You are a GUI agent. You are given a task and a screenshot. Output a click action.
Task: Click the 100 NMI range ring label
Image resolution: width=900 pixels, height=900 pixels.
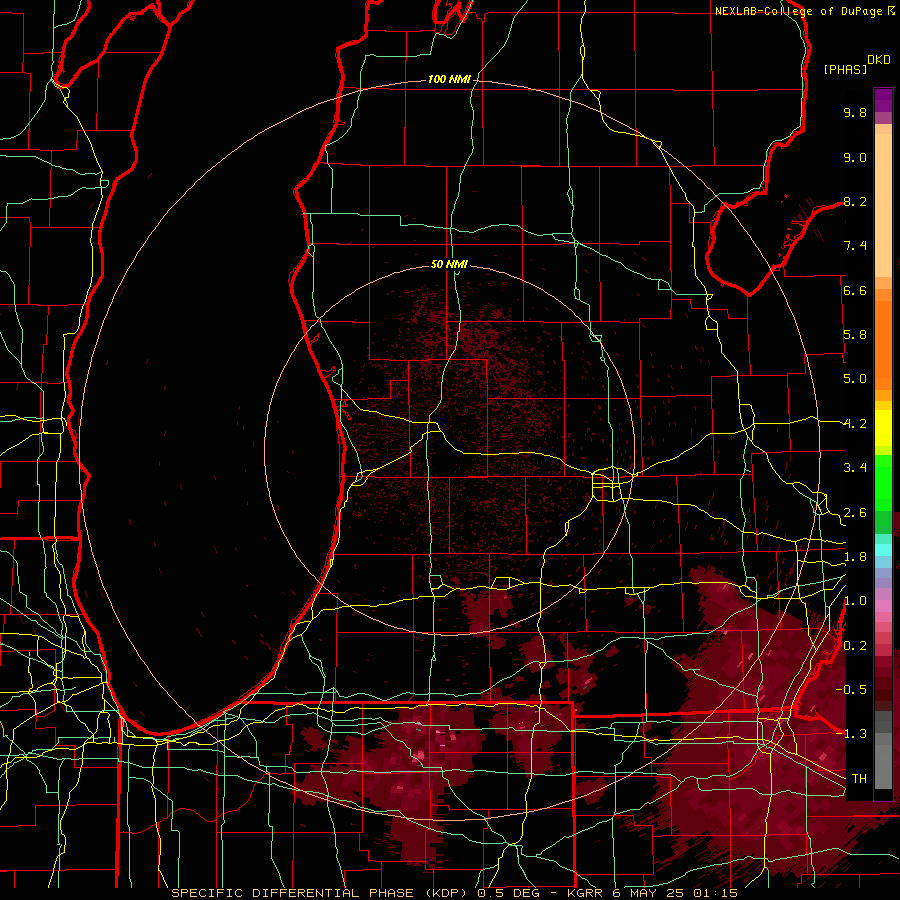point(449,79)
